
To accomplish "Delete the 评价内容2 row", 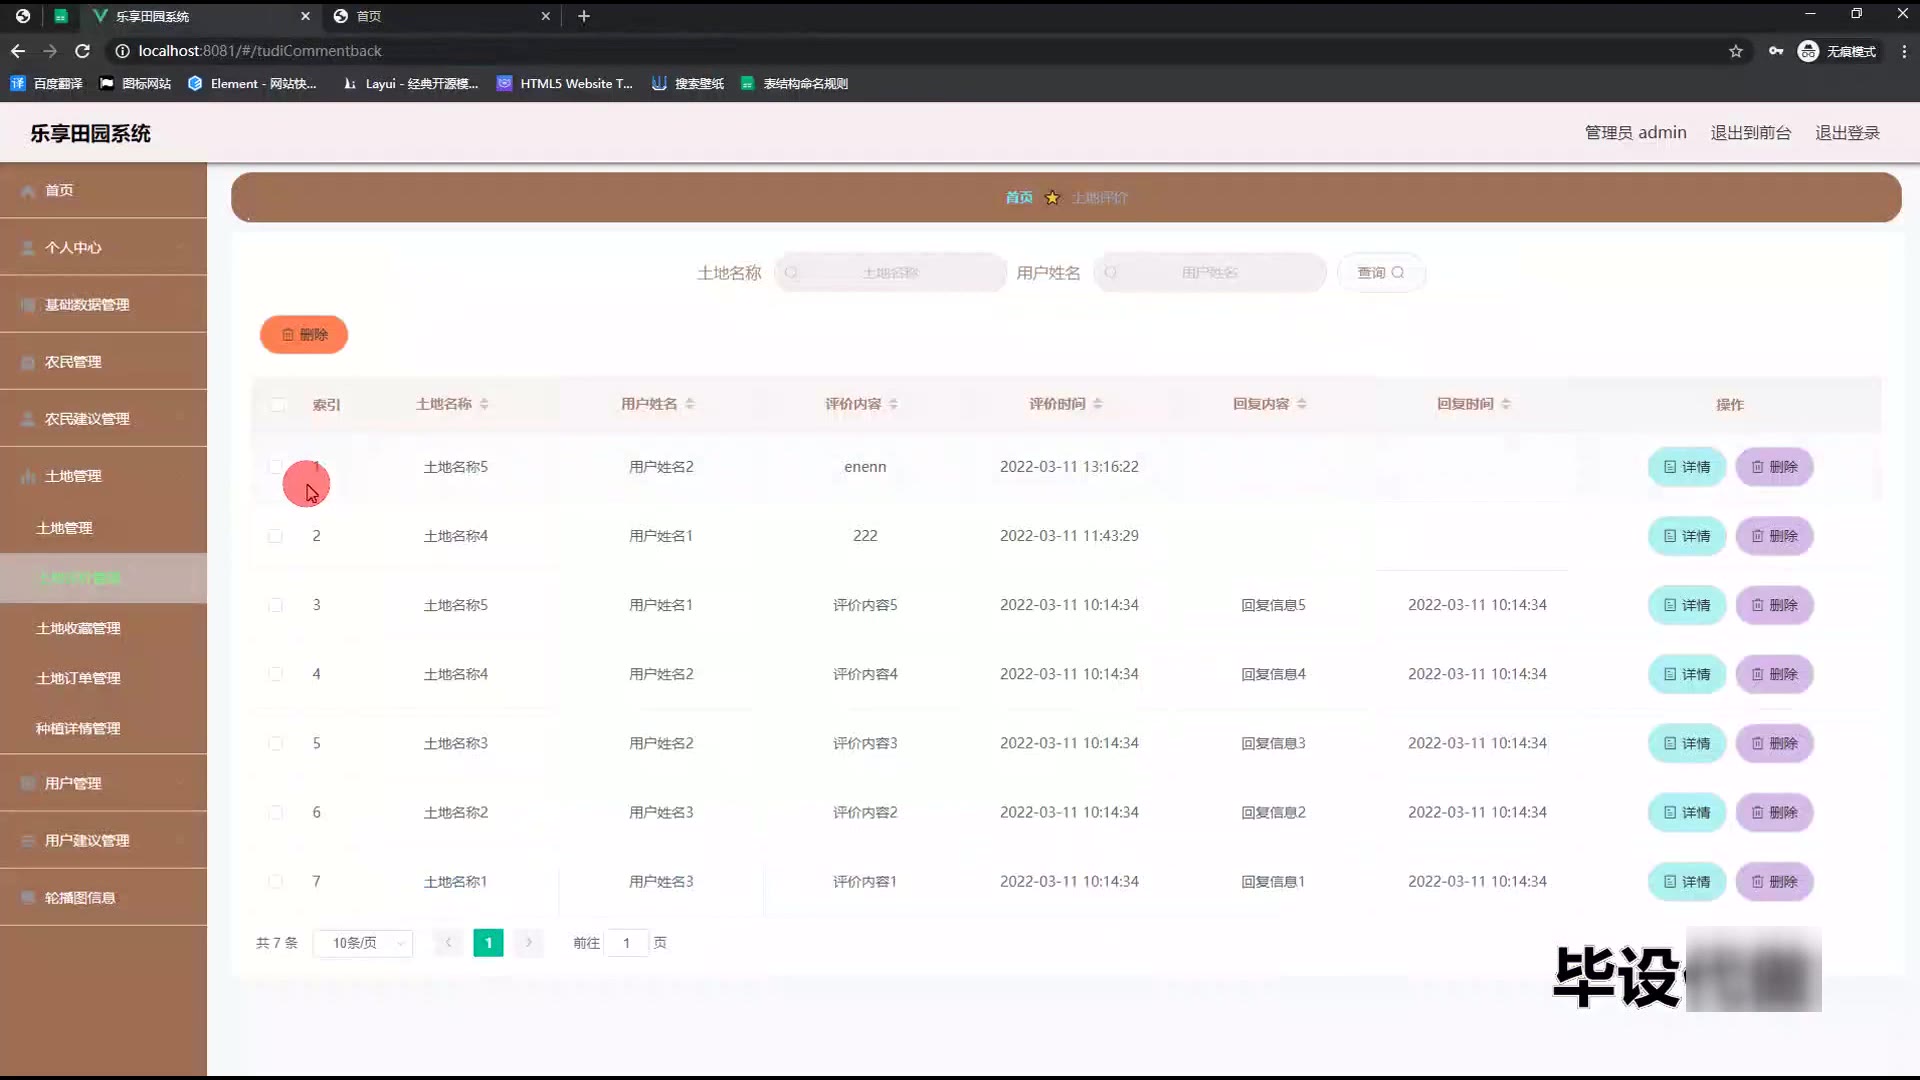I will point(1774,812).
